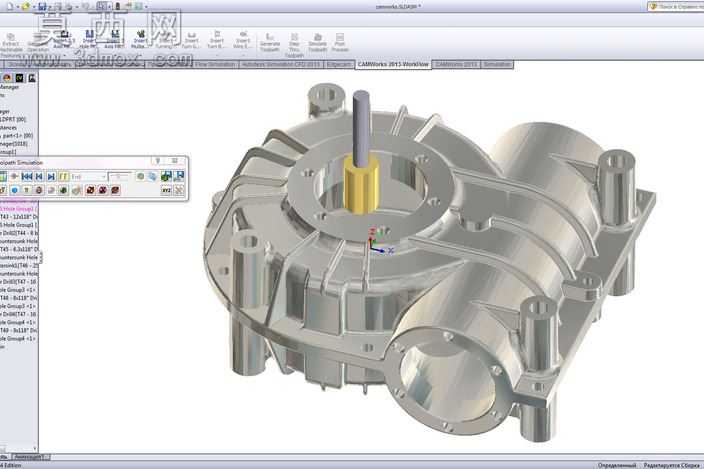Open the Simulation tab
The image size is (704, 469).
pyautogui.click(x=497, y=65)
